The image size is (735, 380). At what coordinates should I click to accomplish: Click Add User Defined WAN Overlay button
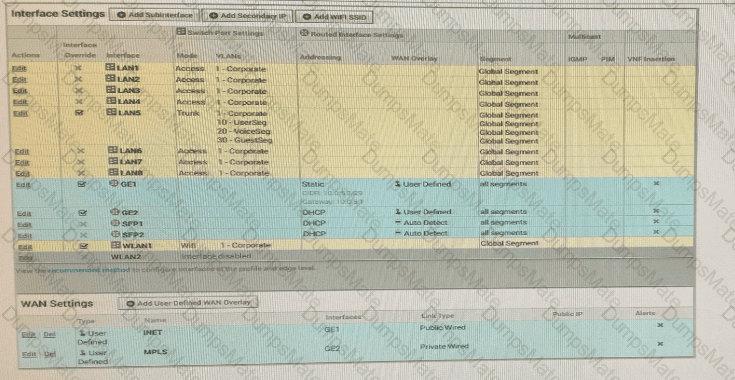pos(188,303)
